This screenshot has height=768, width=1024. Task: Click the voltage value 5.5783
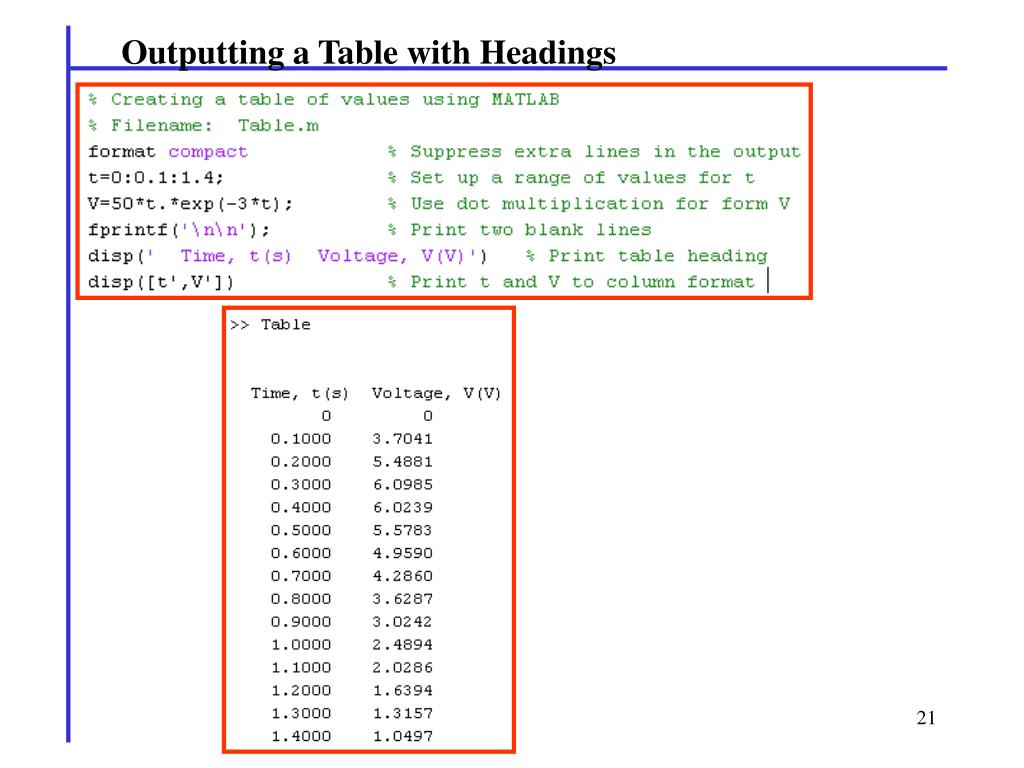[x=402, y=530]
